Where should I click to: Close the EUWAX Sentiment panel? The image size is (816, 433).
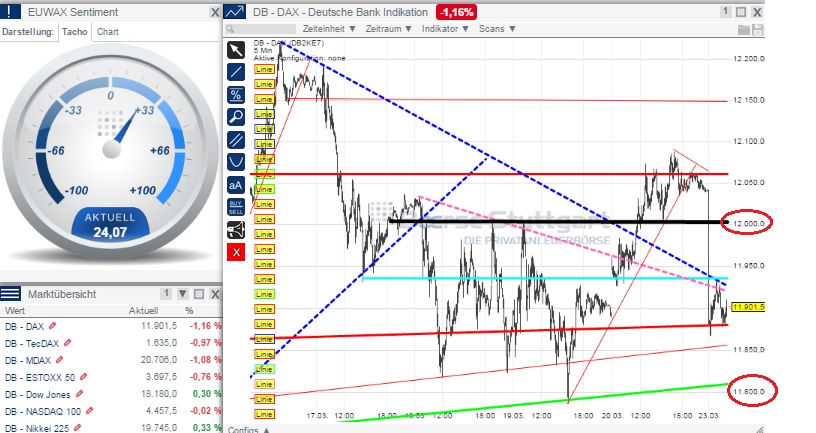pos(214,12)
